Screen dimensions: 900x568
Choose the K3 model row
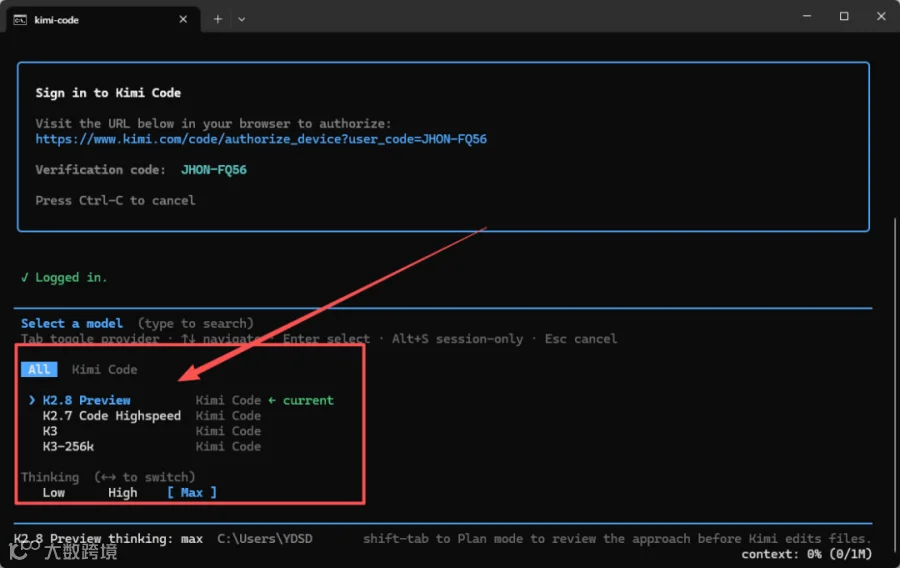tap(50, 431)
